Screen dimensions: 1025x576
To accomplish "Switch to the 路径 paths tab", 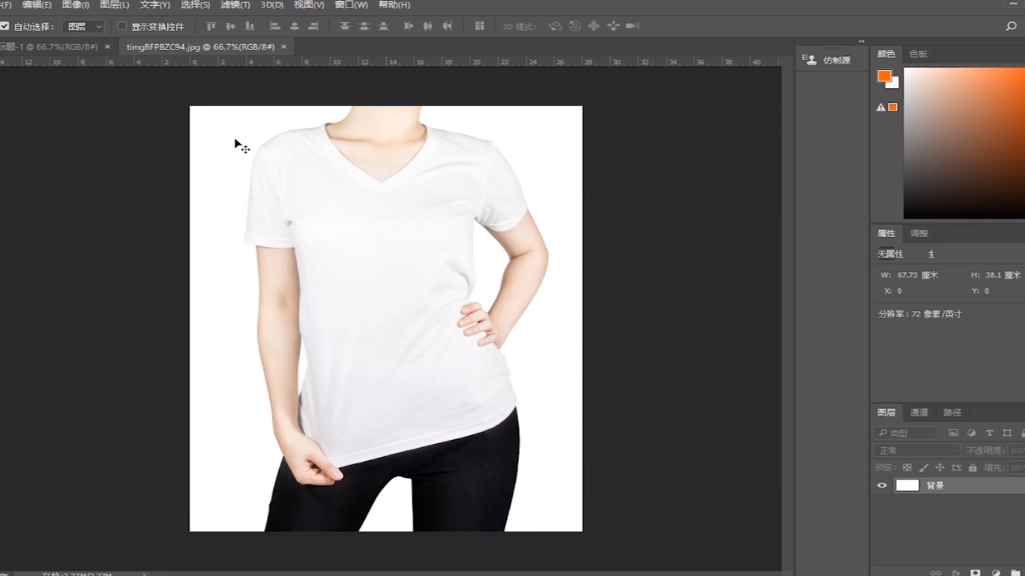I will coord(952,413).
